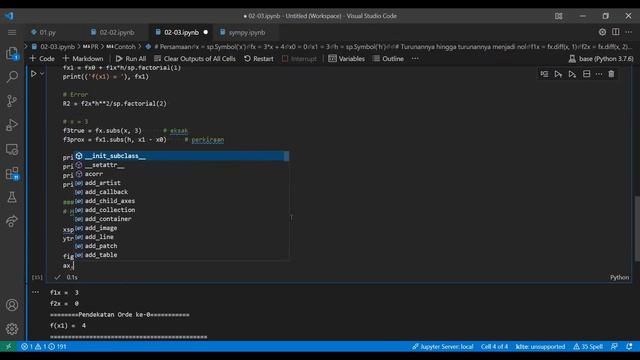Viewport: 640px width, 360px height.
Task: Click the editor vertical scrollbar thumb
Action: (x=637, y=229)
